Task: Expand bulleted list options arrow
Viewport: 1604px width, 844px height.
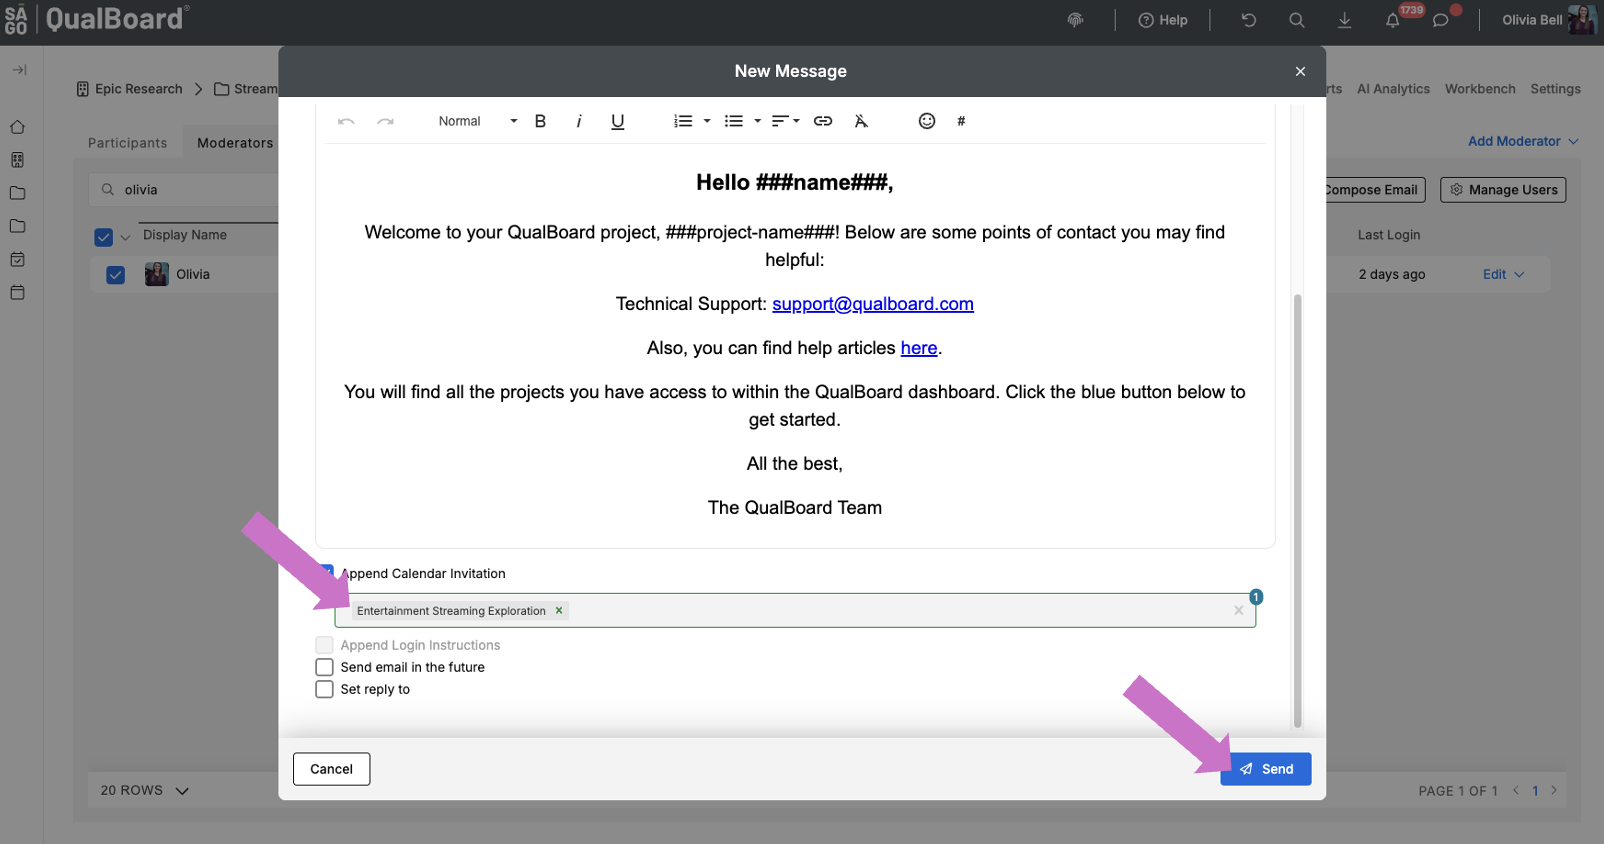Action: pyautogui.click(x=758, y=121)
